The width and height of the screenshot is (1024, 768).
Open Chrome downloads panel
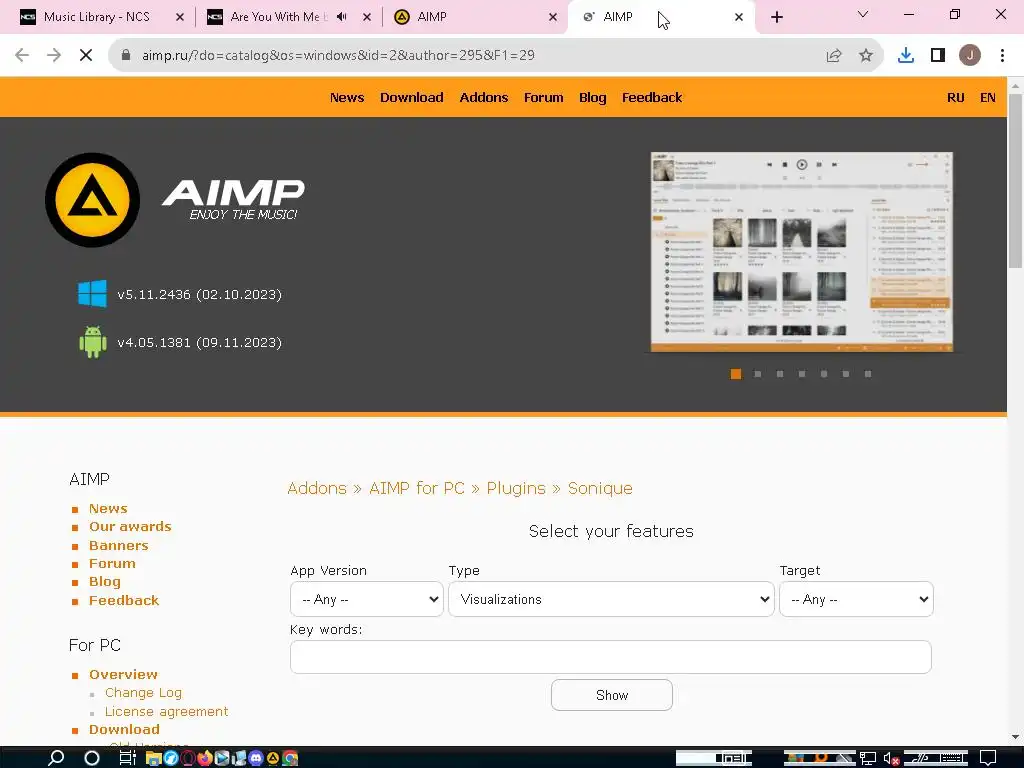click(906, 56)
